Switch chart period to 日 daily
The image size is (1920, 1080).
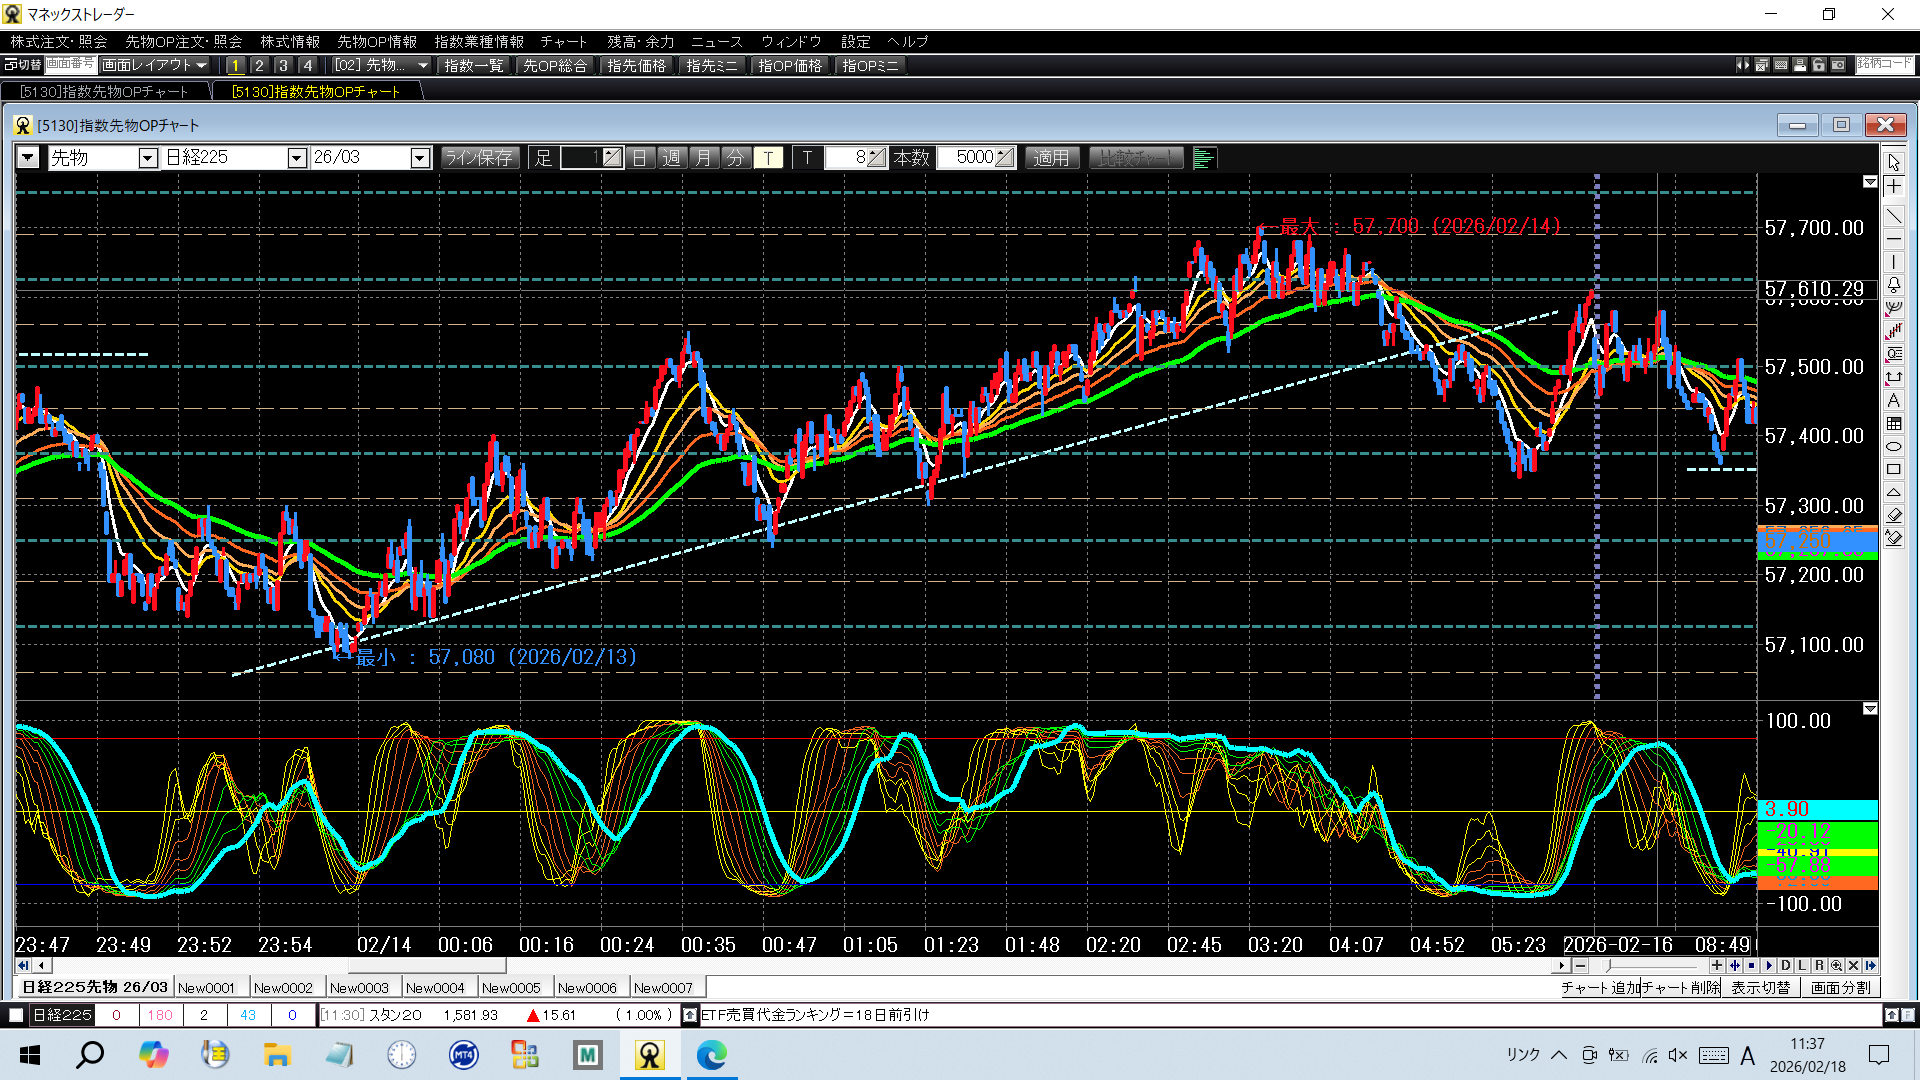tap(640, 158)
